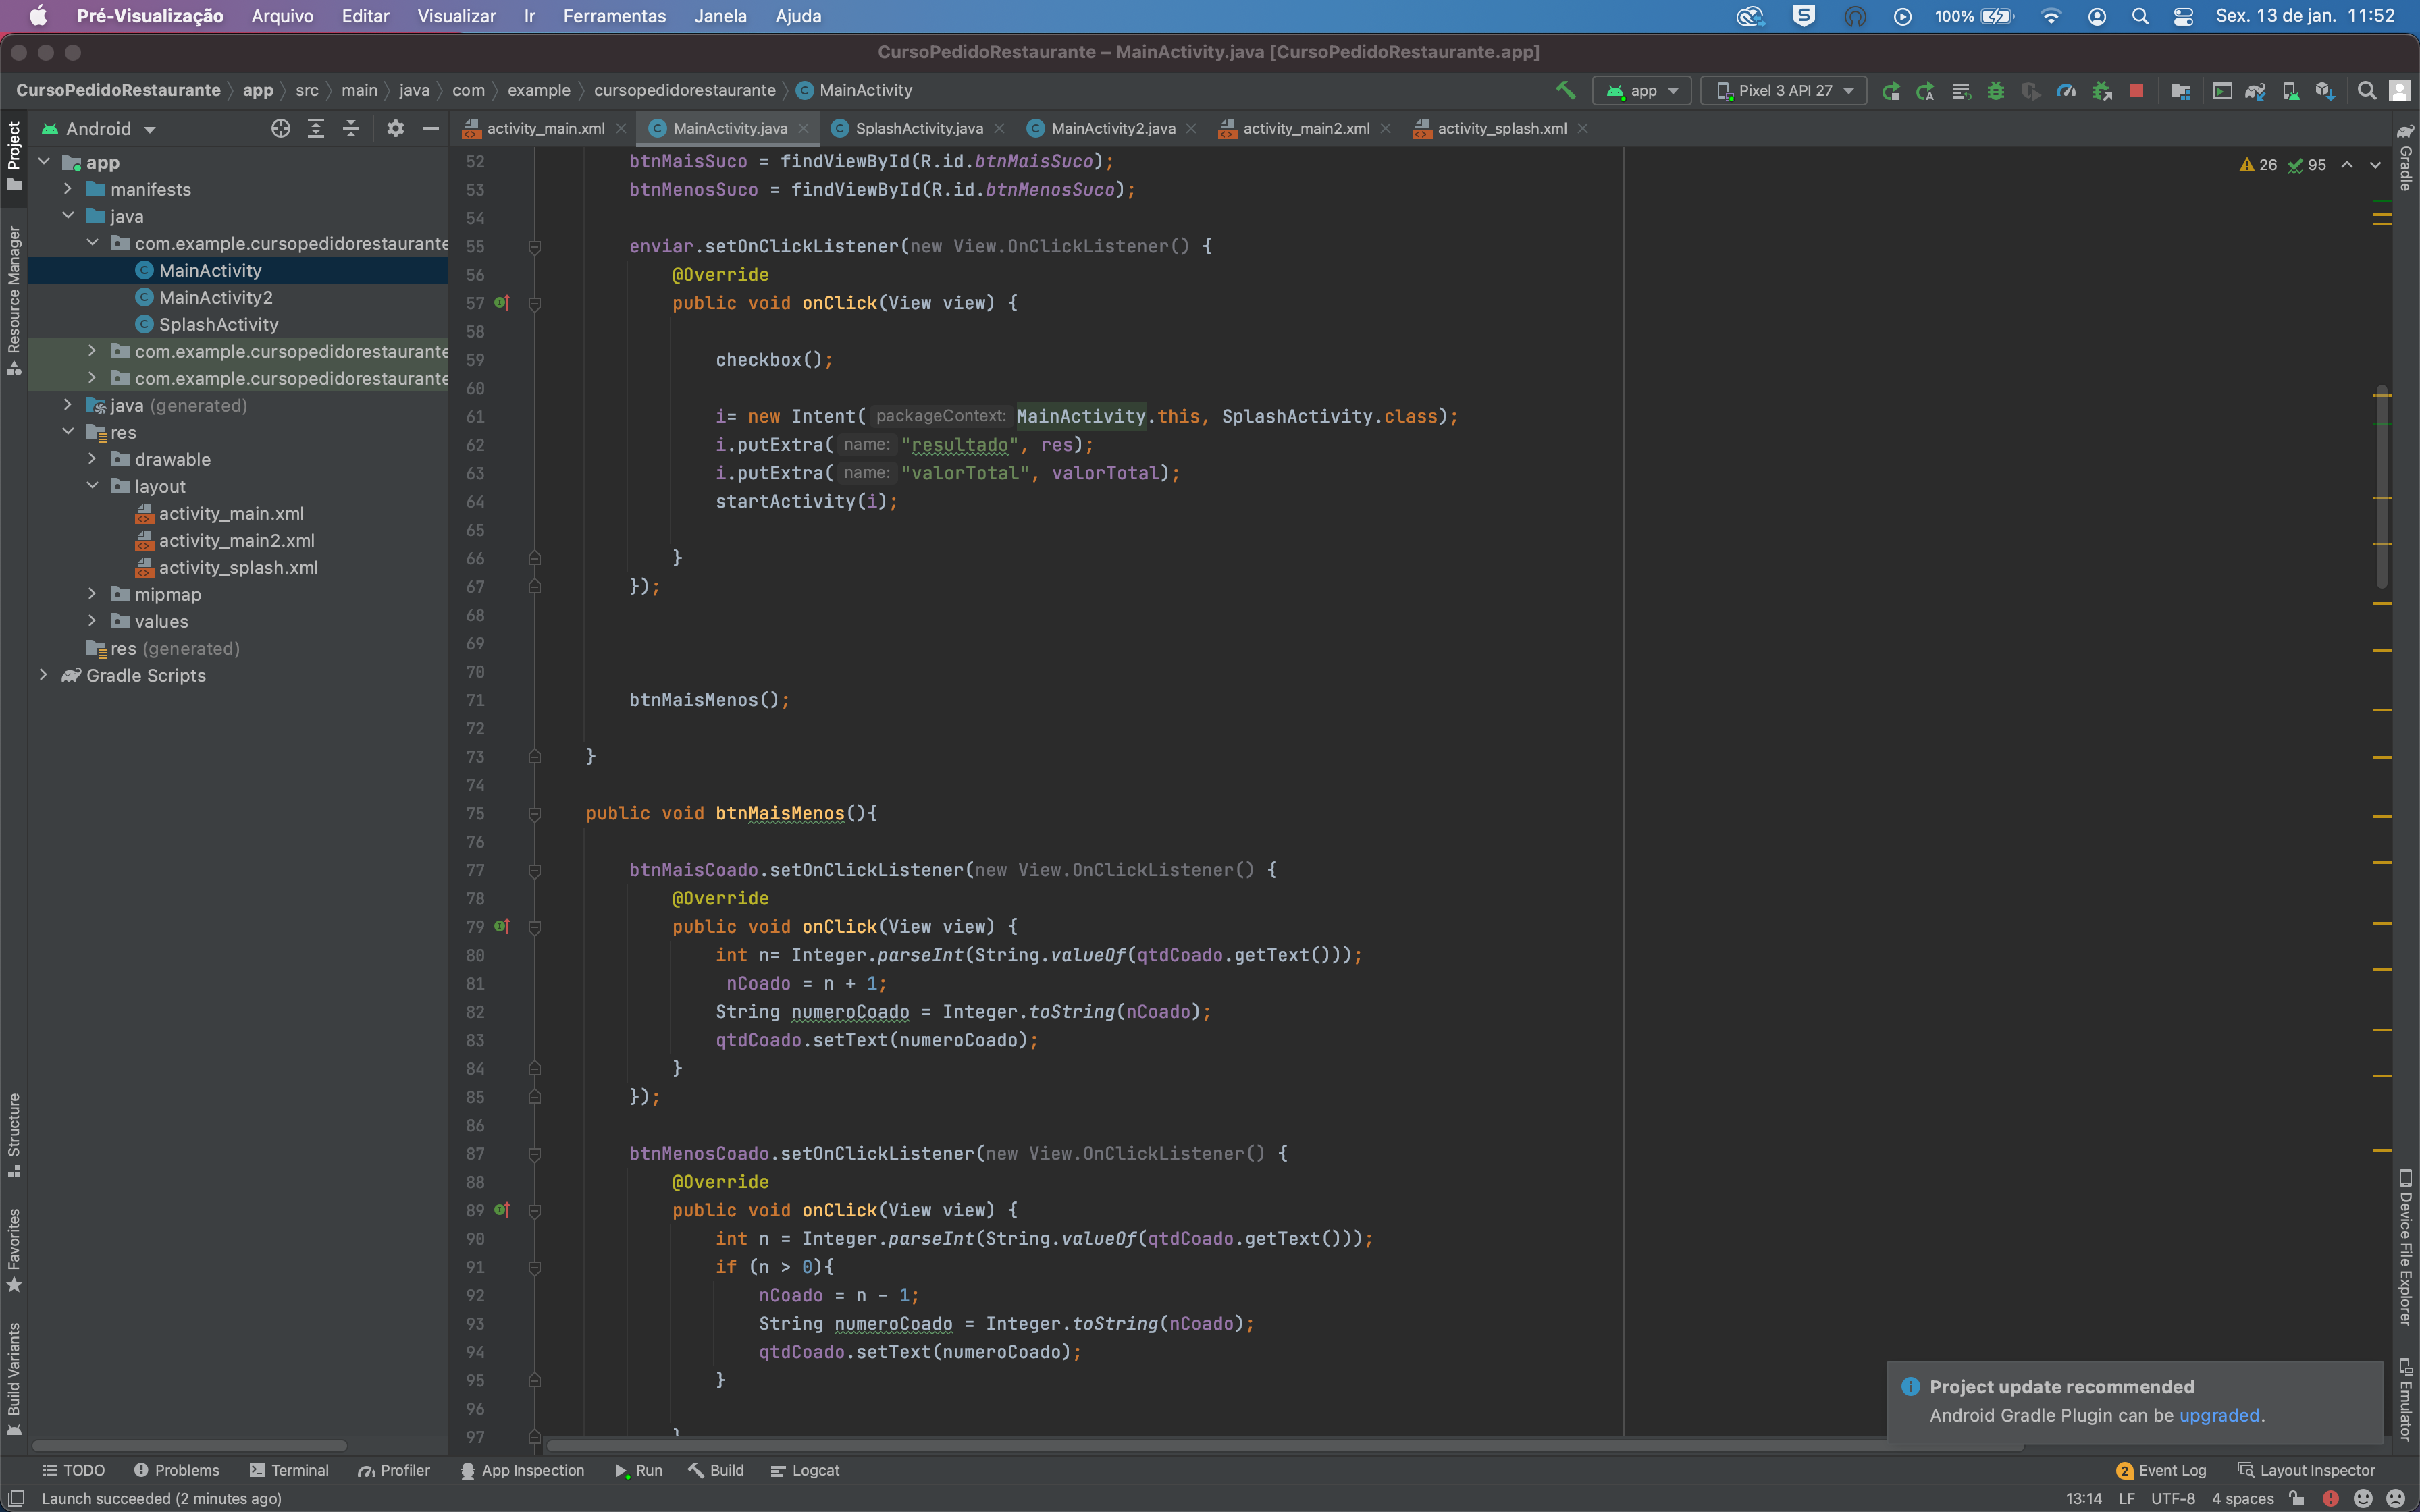Close the MainActivity2.java tab
The height and width of the screenshot is (1512, 2420).
click(x=1191, y=128)
